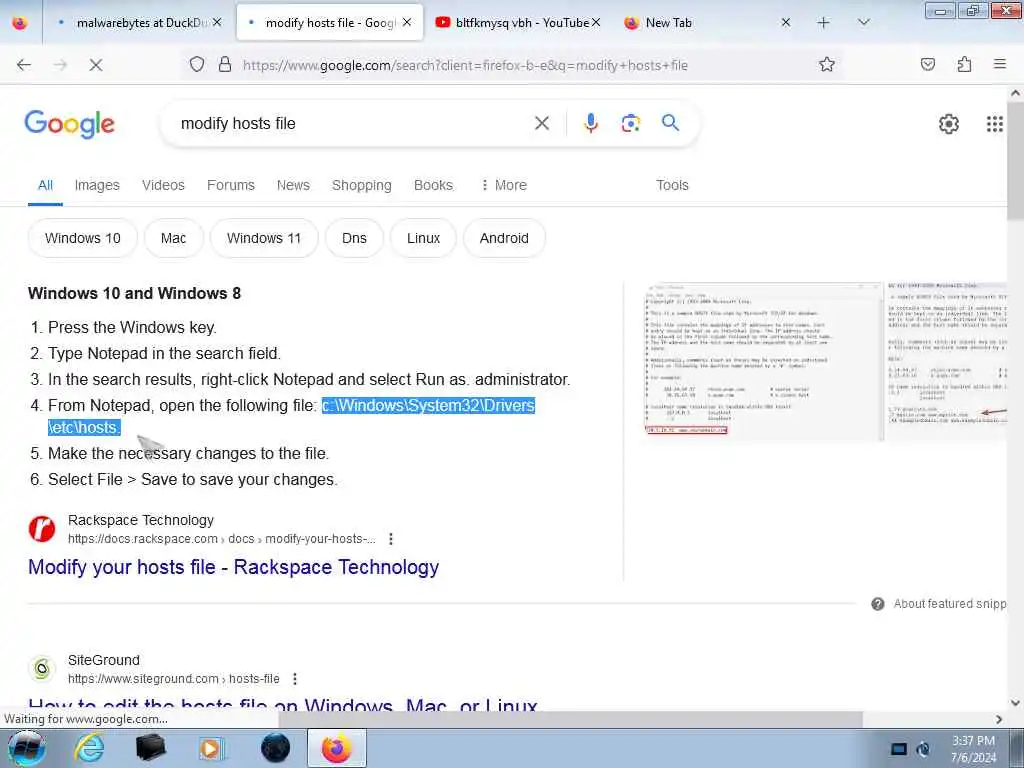
Task: Open Windows Media Player taskbar icon
Action: [x=212, y=748]
